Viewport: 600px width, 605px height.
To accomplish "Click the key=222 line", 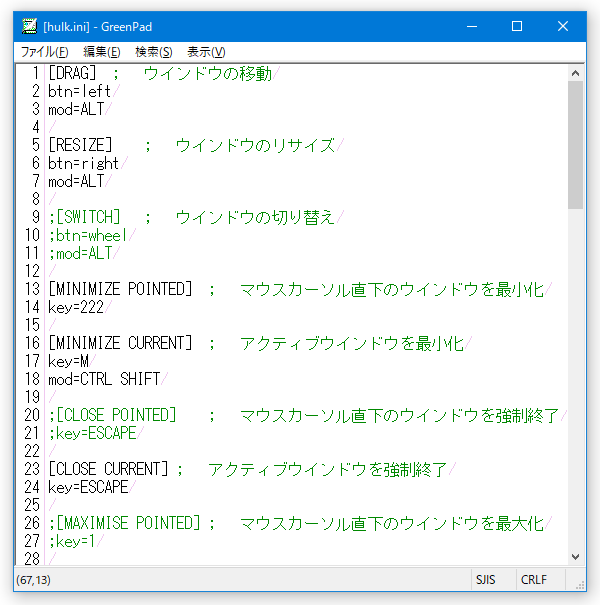I will (76, 307).
